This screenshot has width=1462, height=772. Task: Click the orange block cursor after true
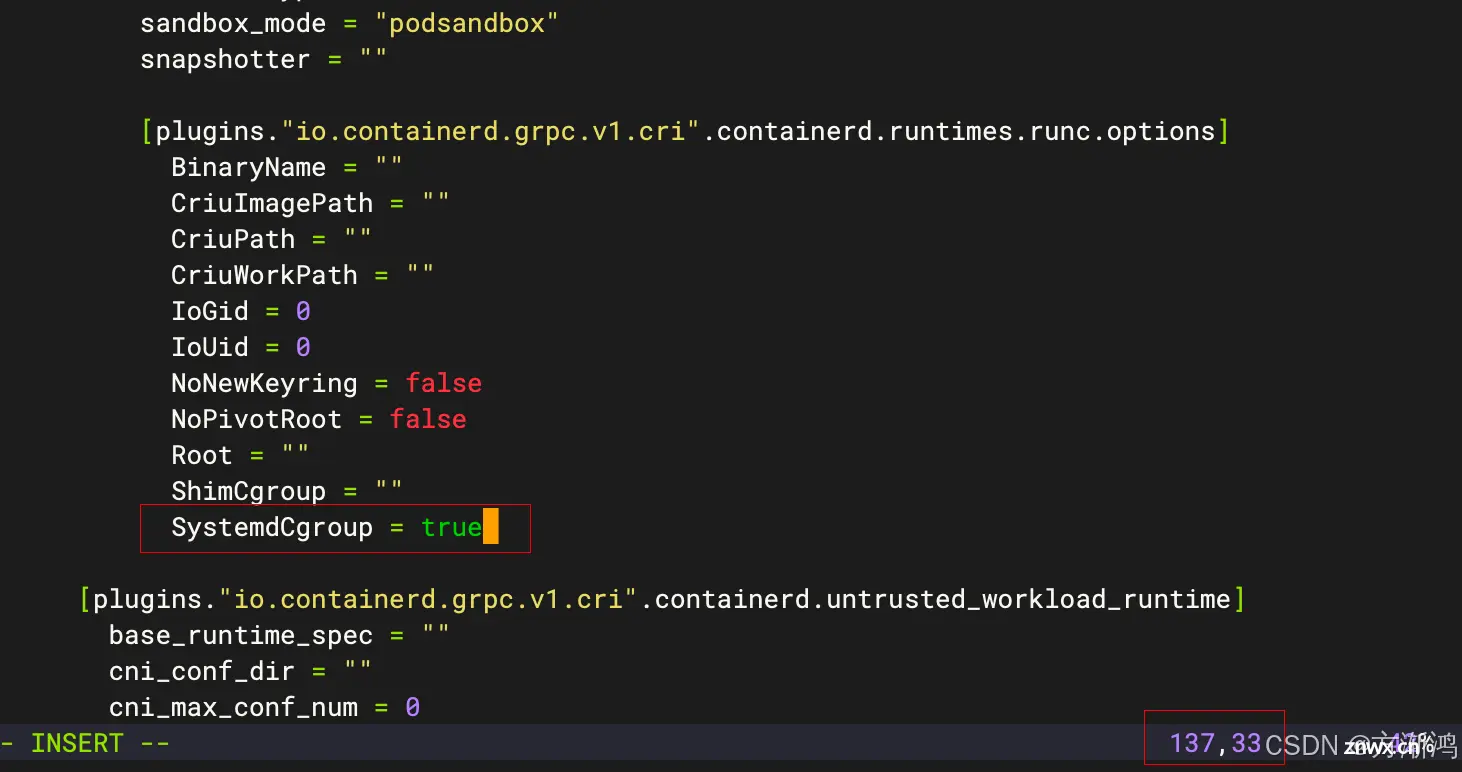click(490, 527)
